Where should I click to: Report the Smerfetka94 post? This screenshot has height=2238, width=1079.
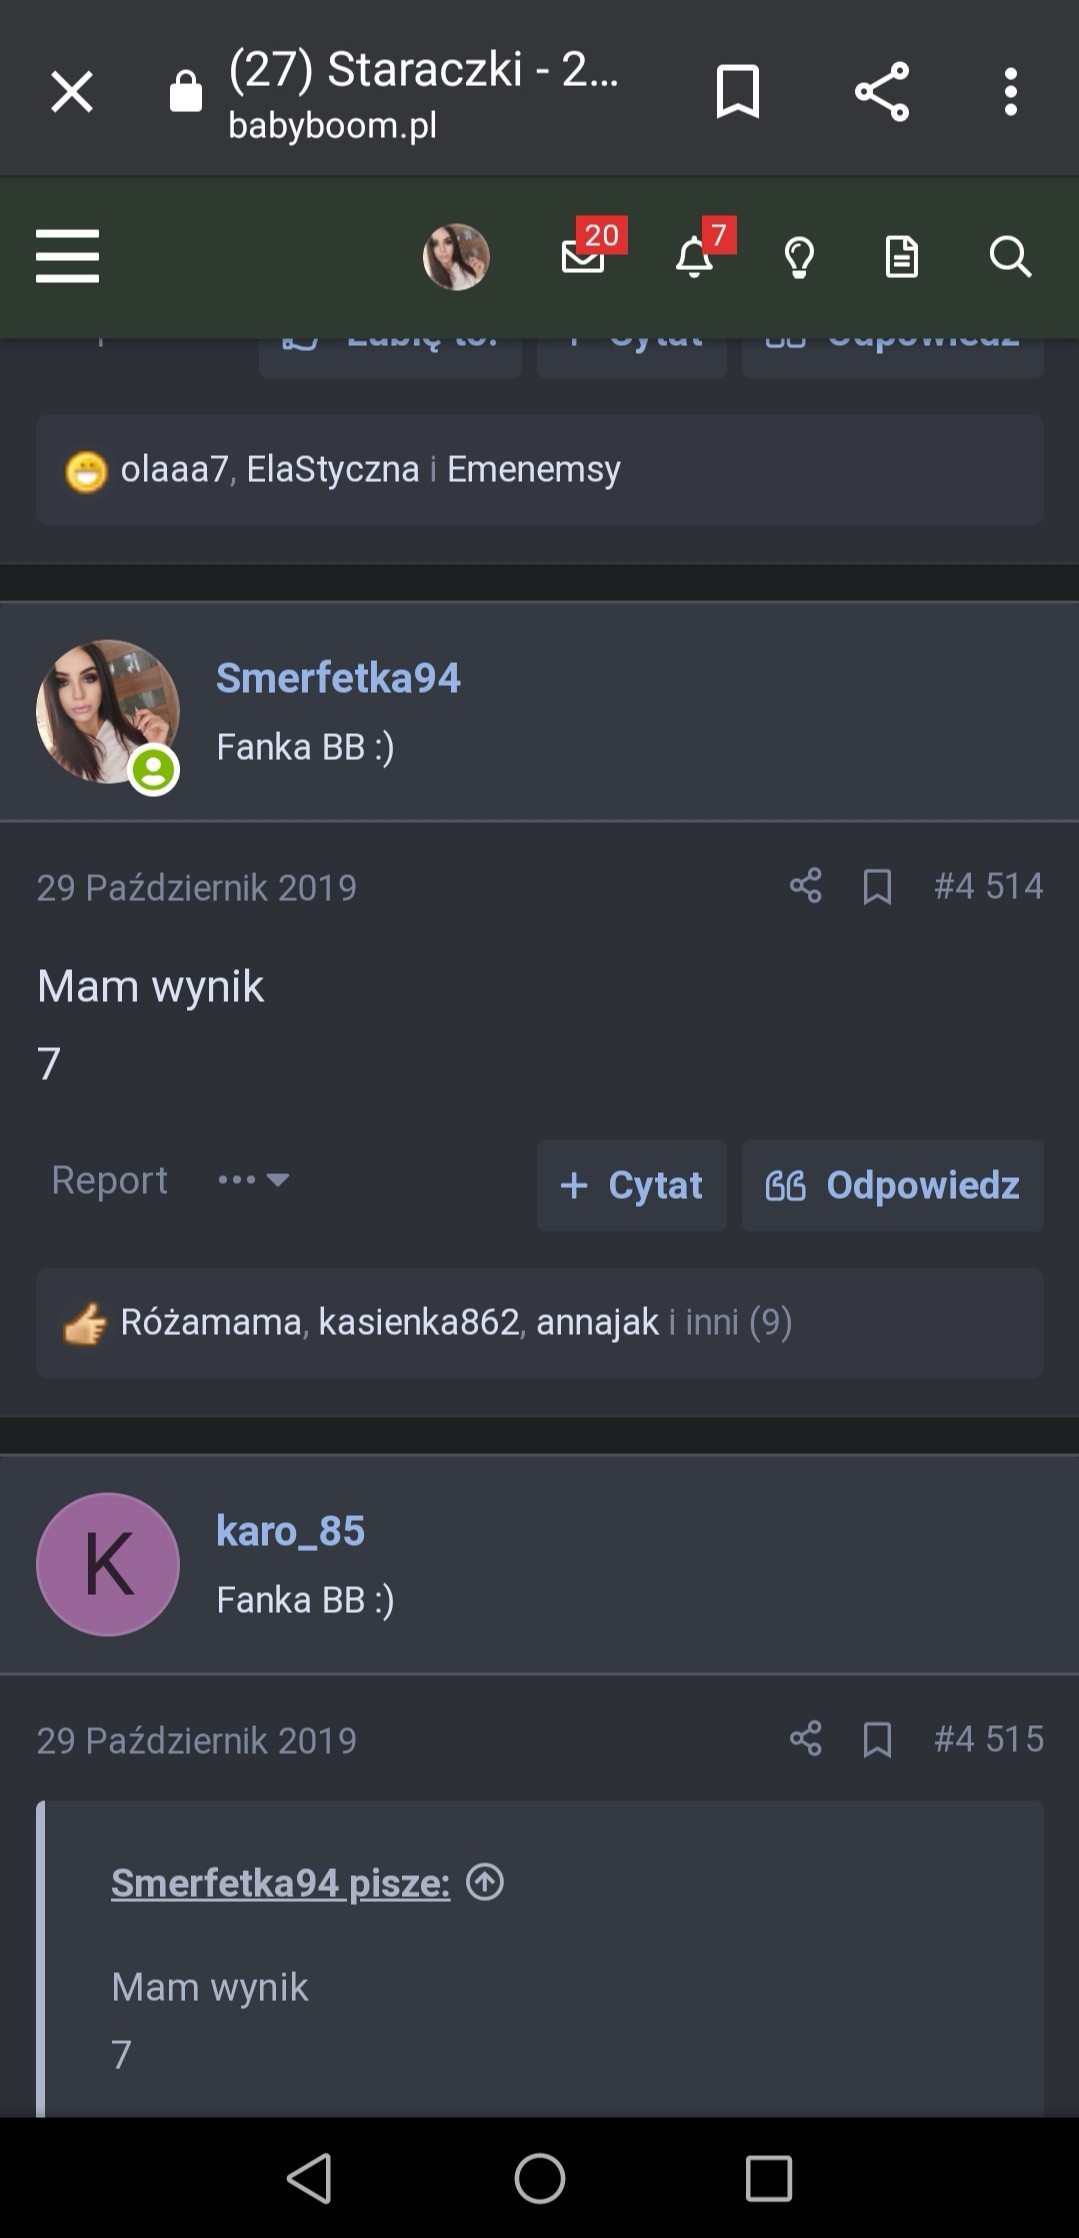[109, 1180]
